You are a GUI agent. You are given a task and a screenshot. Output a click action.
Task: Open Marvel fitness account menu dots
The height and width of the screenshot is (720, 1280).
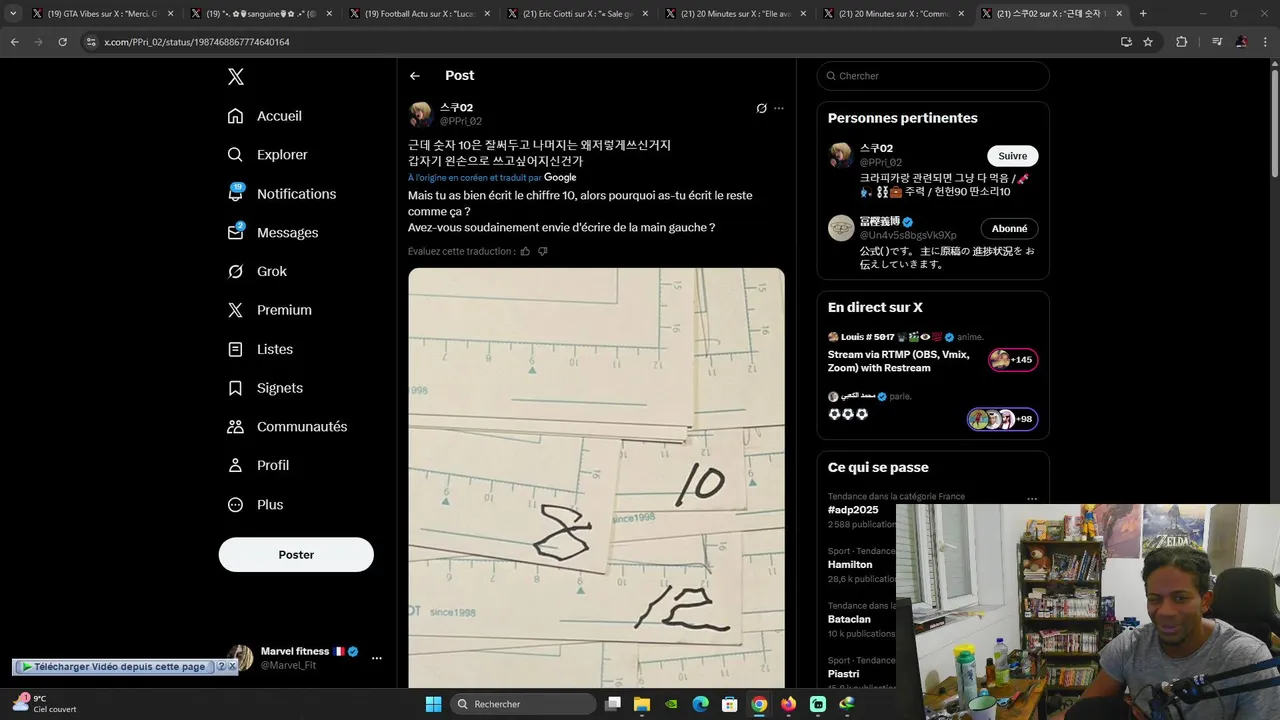377,658
